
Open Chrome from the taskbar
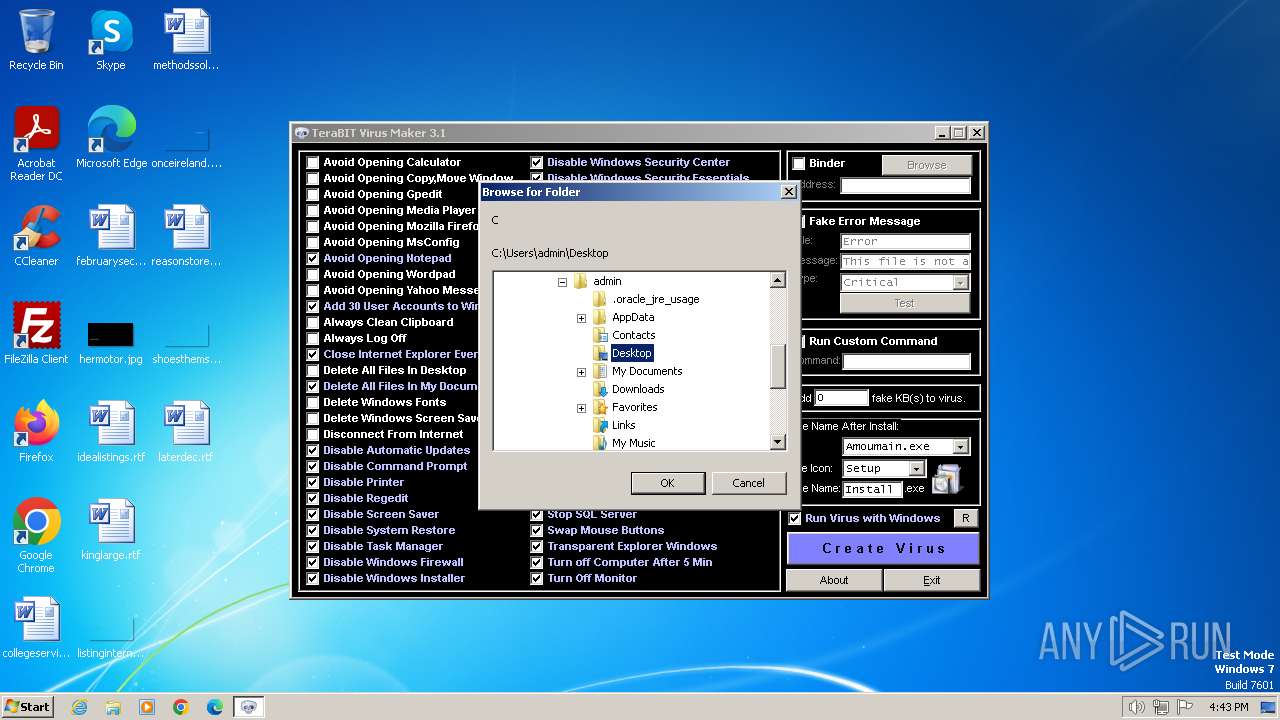click(181, 707)
